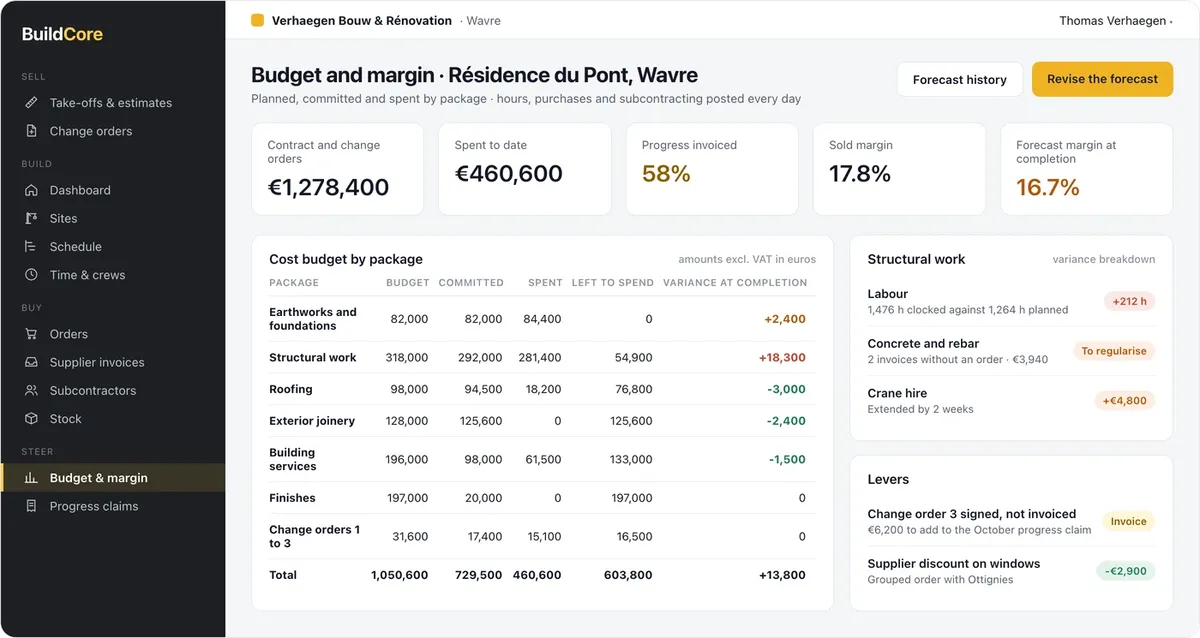
Task: Go to Change orders
Action: 112,131
